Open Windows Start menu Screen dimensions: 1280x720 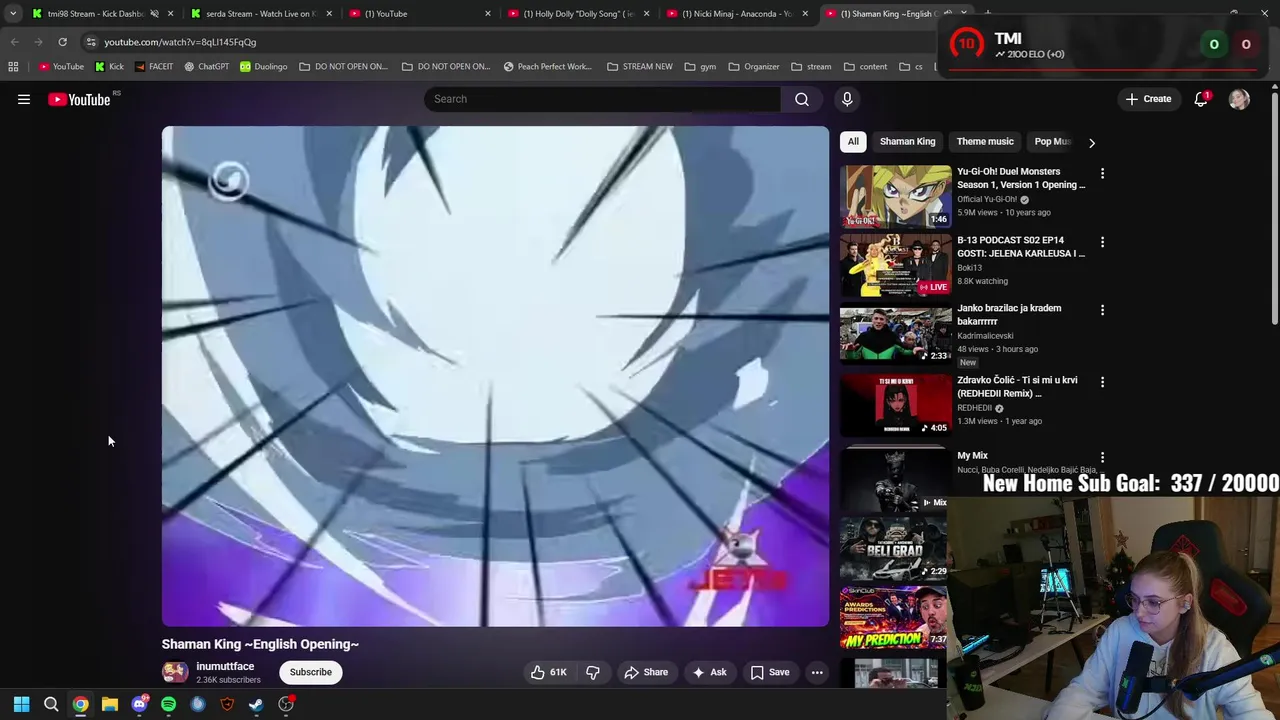click(21, 704)
